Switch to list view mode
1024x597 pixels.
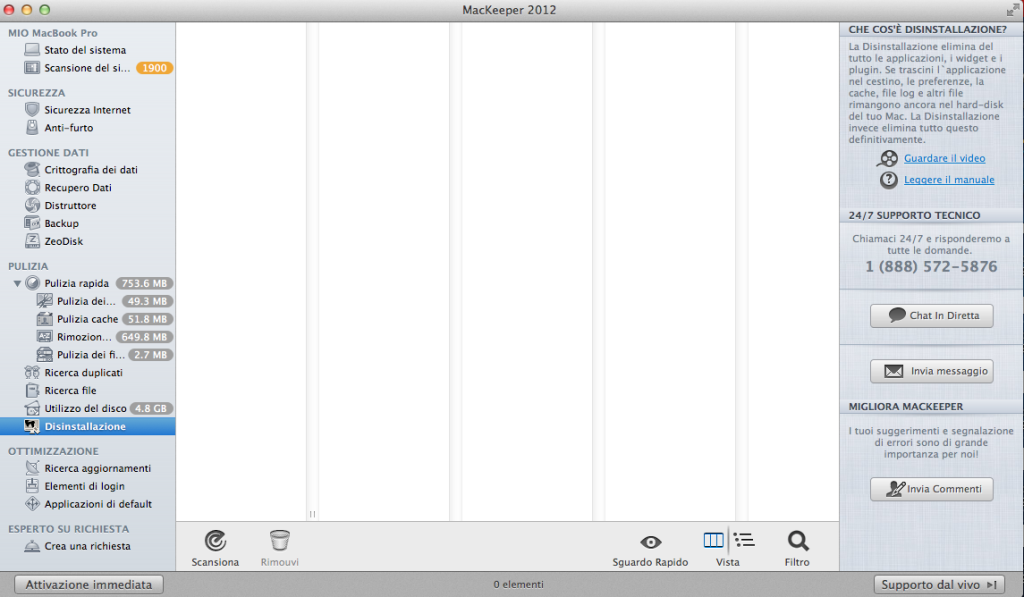tap(744, 540)
